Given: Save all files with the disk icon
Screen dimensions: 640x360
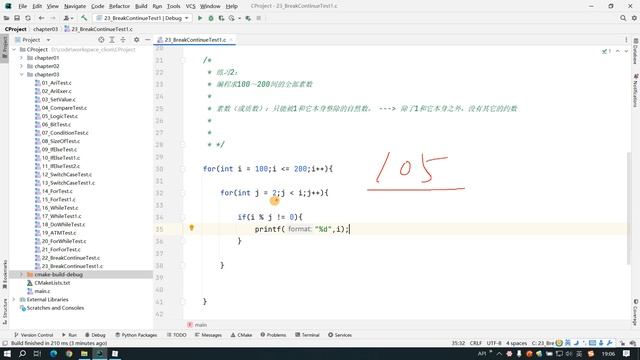Looking at the screenshot, I should [x=17, y=18].
